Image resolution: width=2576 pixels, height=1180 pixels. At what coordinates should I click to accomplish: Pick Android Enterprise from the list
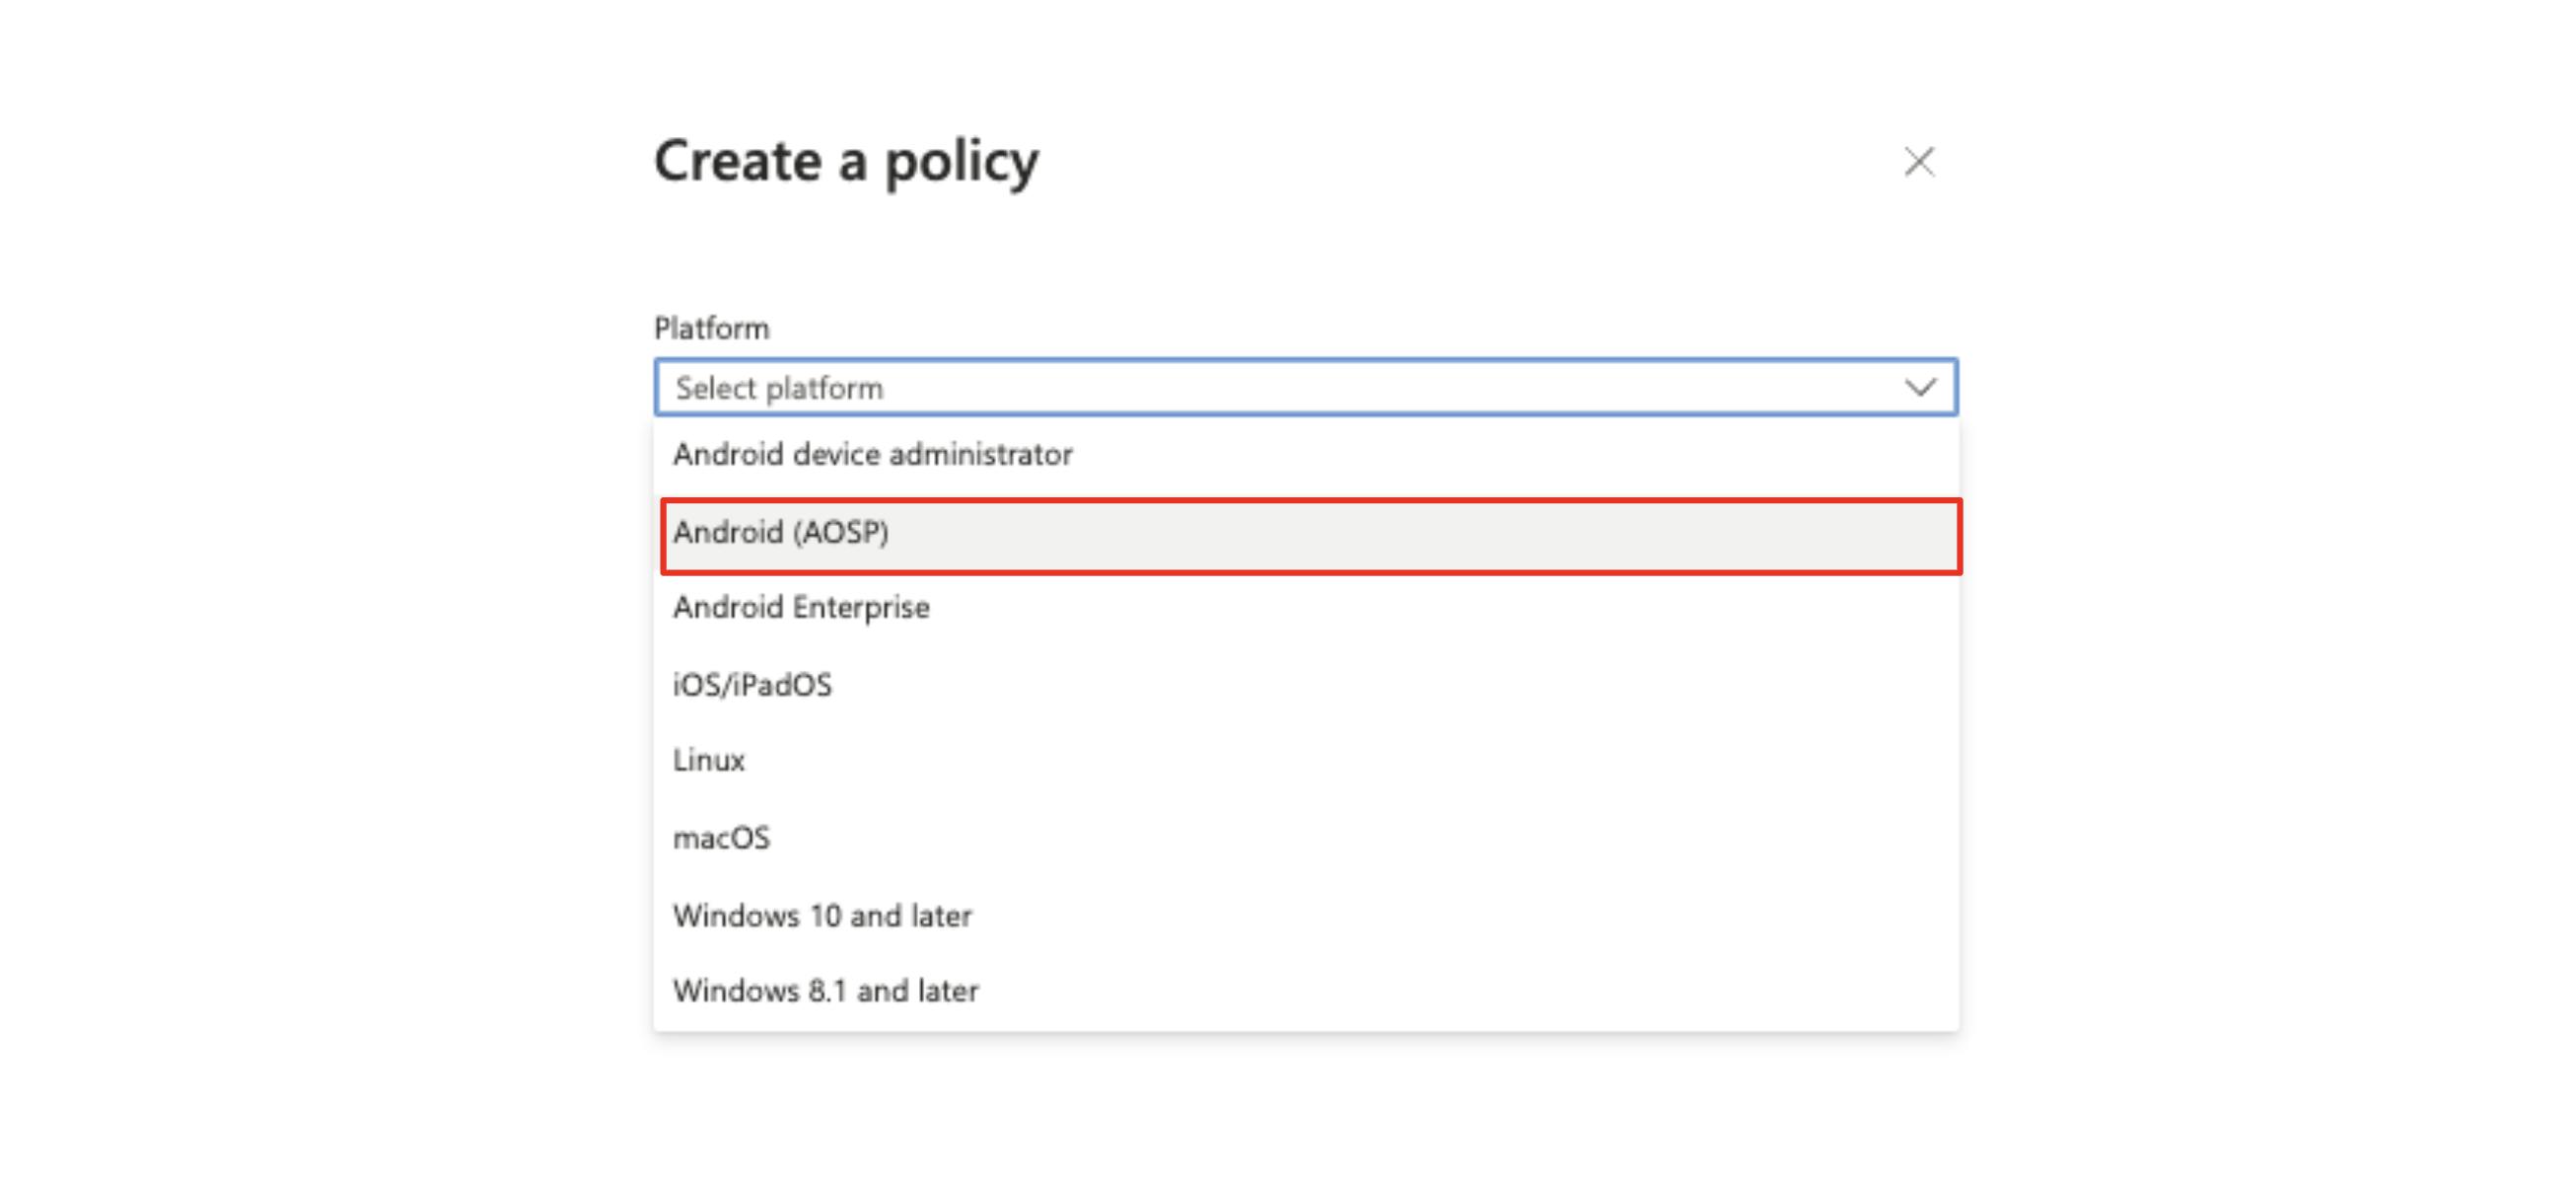(x=801, y=608)
